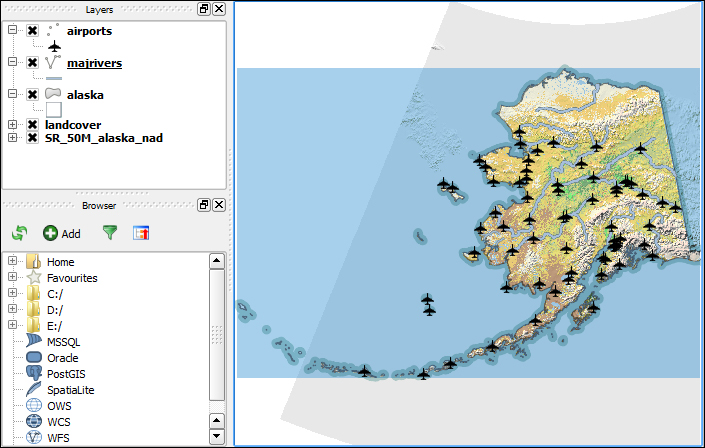Image resolution: width=705 pixels, height=448 pixels.
Task: Open the WCS browser entry
Action: click(60, 422)
